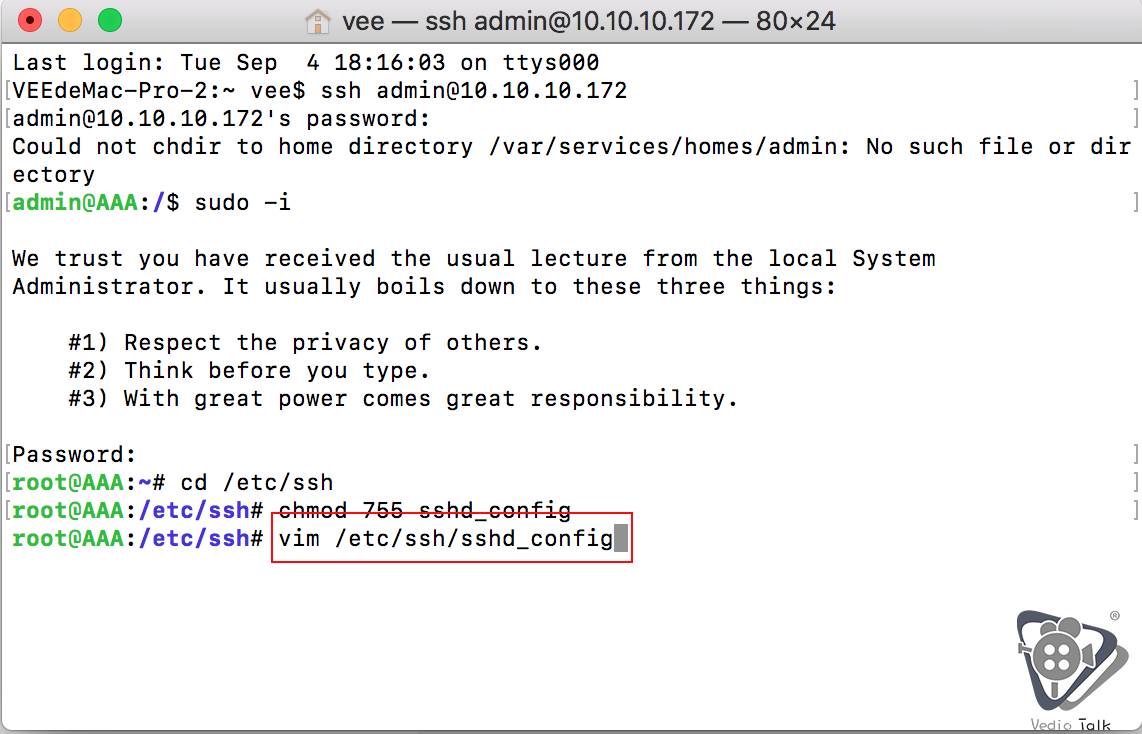Click the right bracket mark beside sudo -i line

click(x=1135, y=202)
